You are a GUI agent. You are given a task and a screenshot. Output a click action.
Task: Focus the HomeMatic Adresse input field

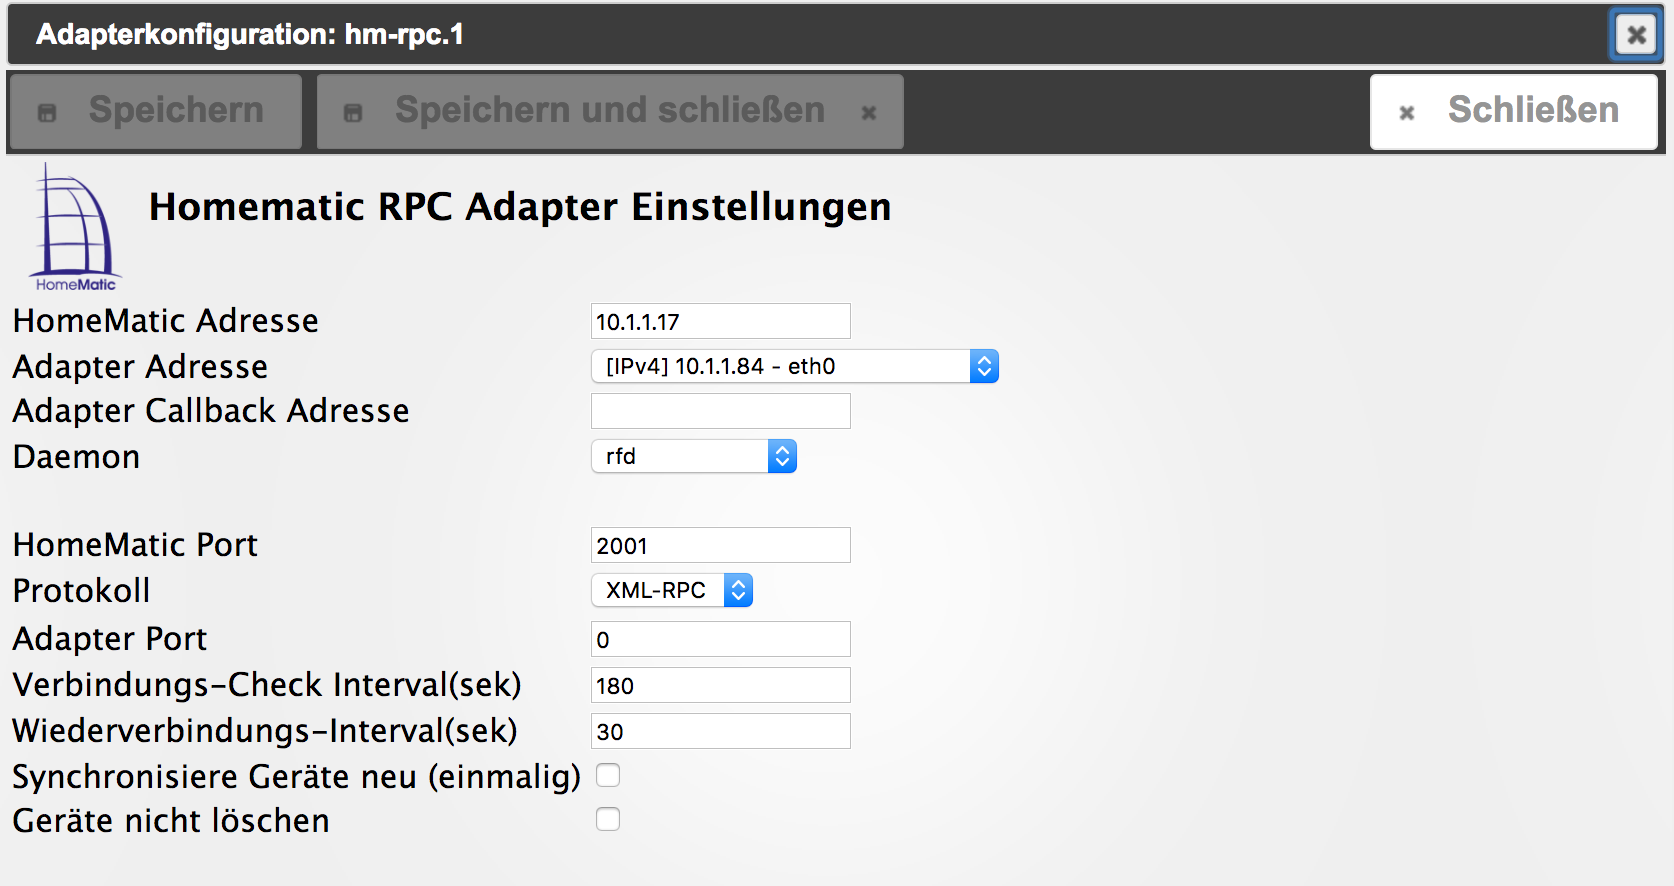pyautogui.click(x=720, y=322)
